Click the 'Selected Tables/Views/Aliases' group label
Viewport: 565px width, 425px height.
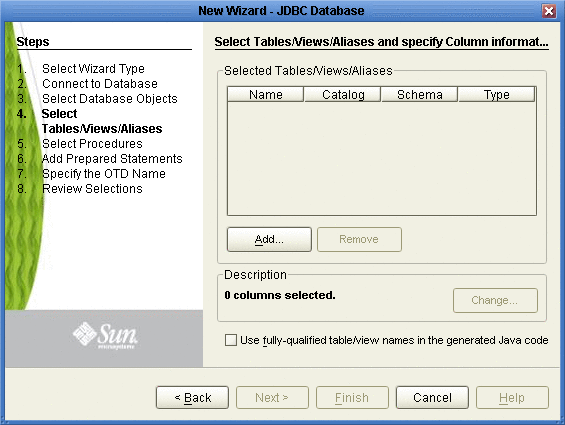308,71
